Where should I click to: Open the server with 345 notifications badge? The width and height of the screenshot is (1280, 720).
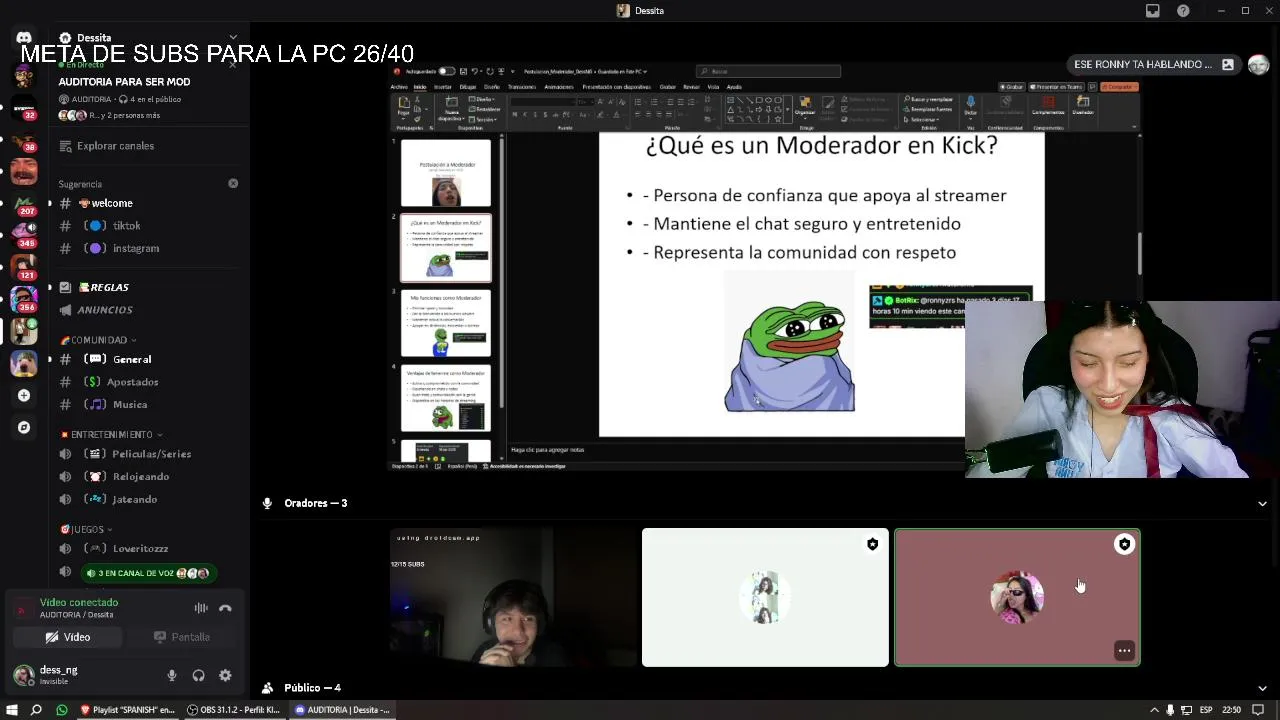(24, 235)
